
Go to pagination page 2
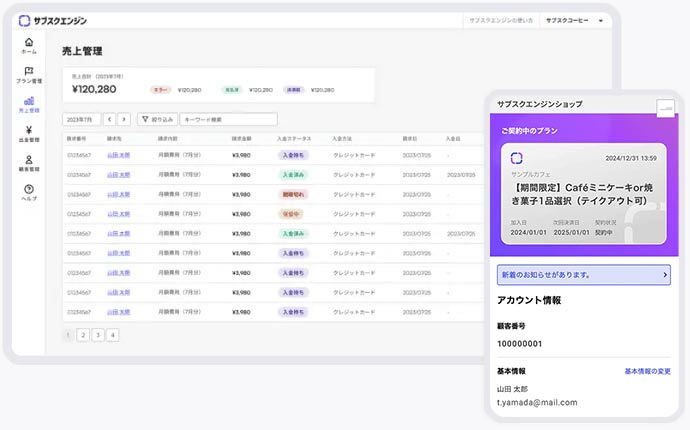[83, 335]
